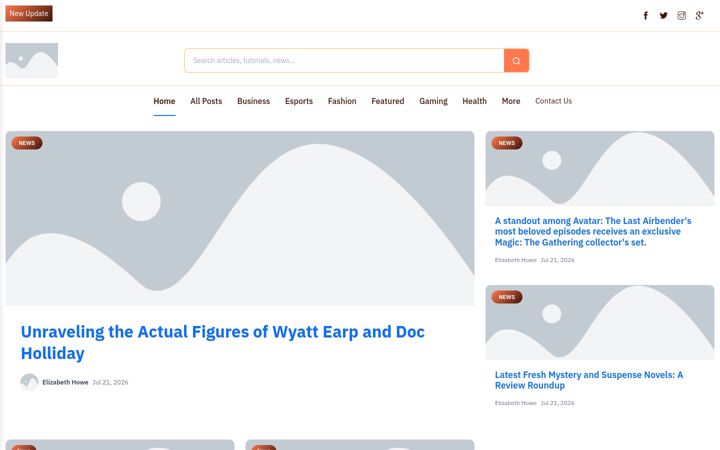
Task: Open the Facebook social icon
Action: pyautogui.click(x=646, y=16)
